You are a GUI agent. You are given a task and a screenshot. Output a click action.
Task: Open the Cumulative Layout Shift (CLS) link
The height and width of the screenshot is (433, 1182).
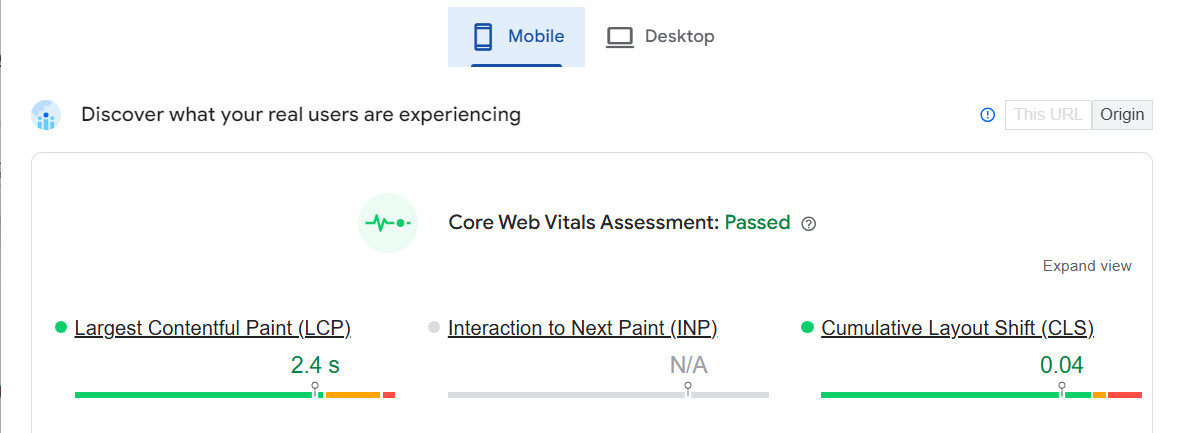[x=957, y=328]
